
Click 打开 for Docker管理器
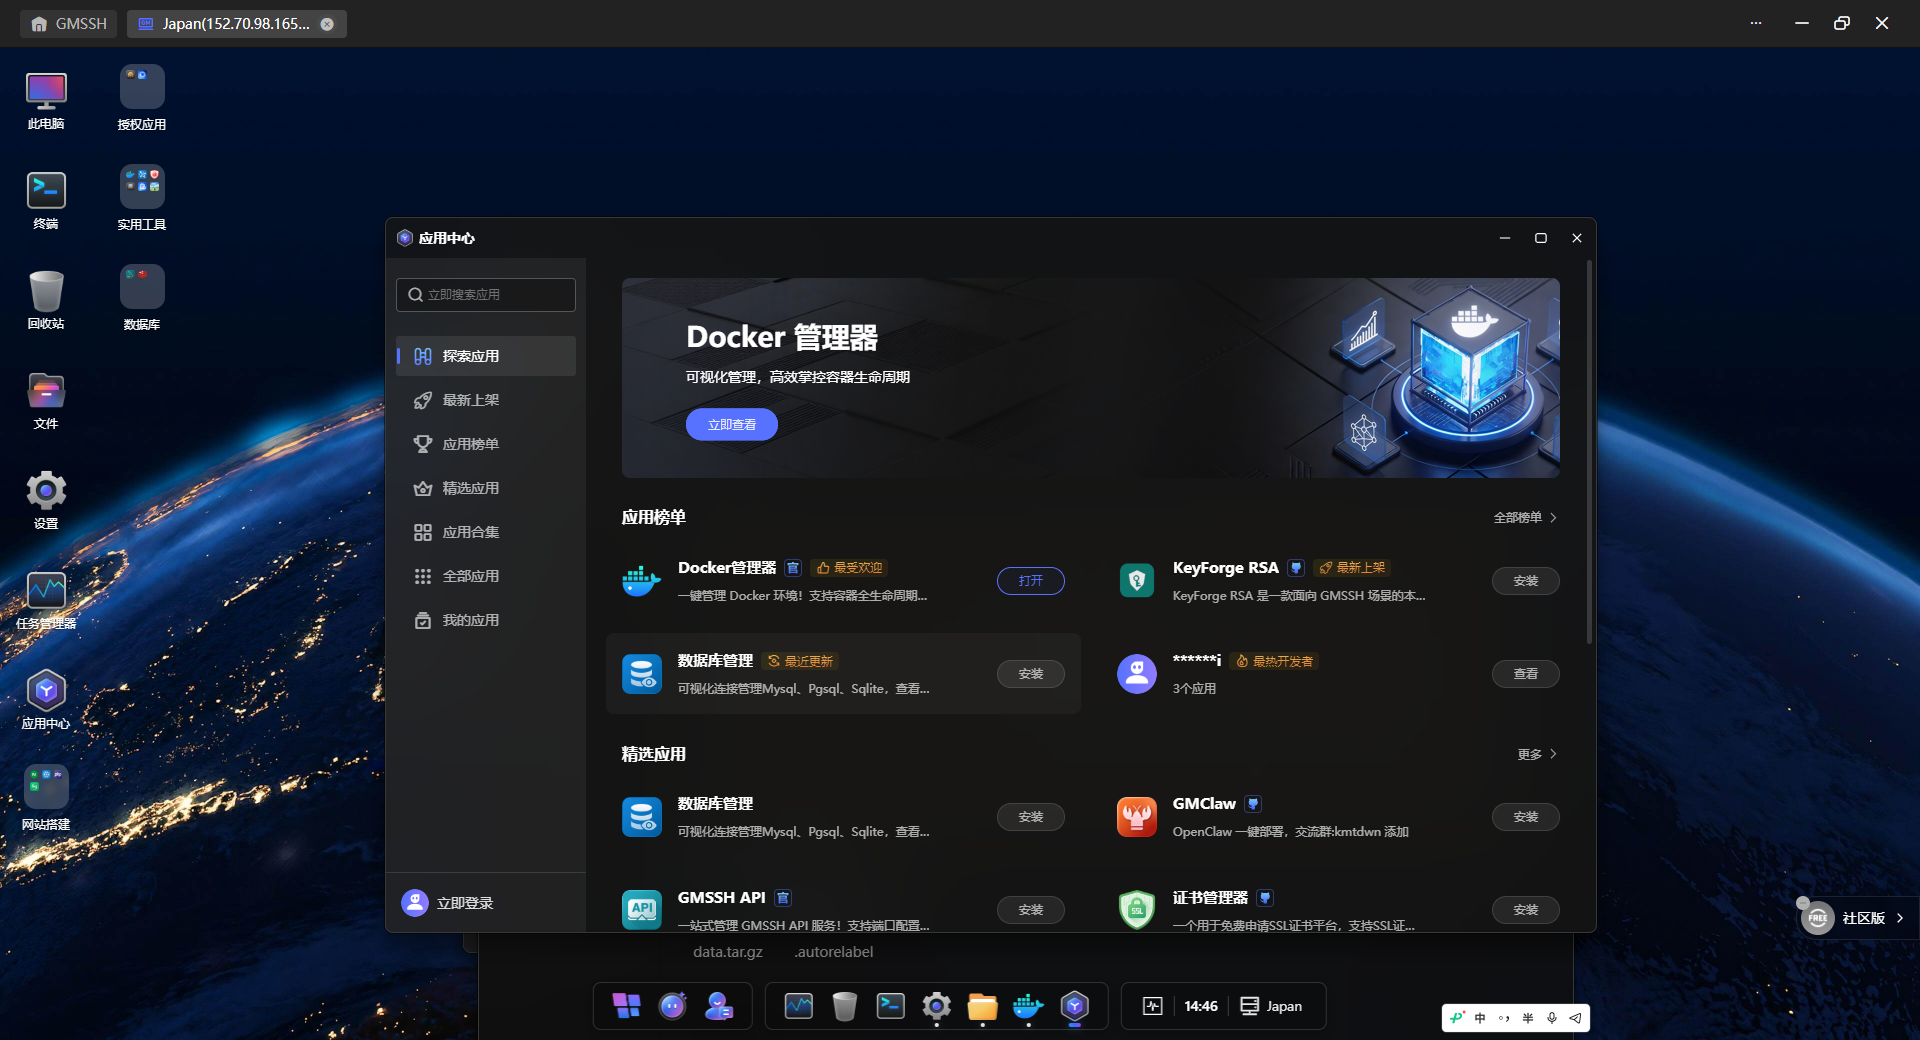[1031, 581]
